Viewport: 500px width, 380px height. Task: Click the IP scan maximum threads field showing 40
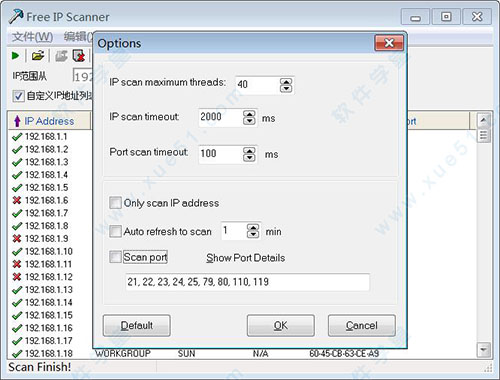click(x=257, y=85)
